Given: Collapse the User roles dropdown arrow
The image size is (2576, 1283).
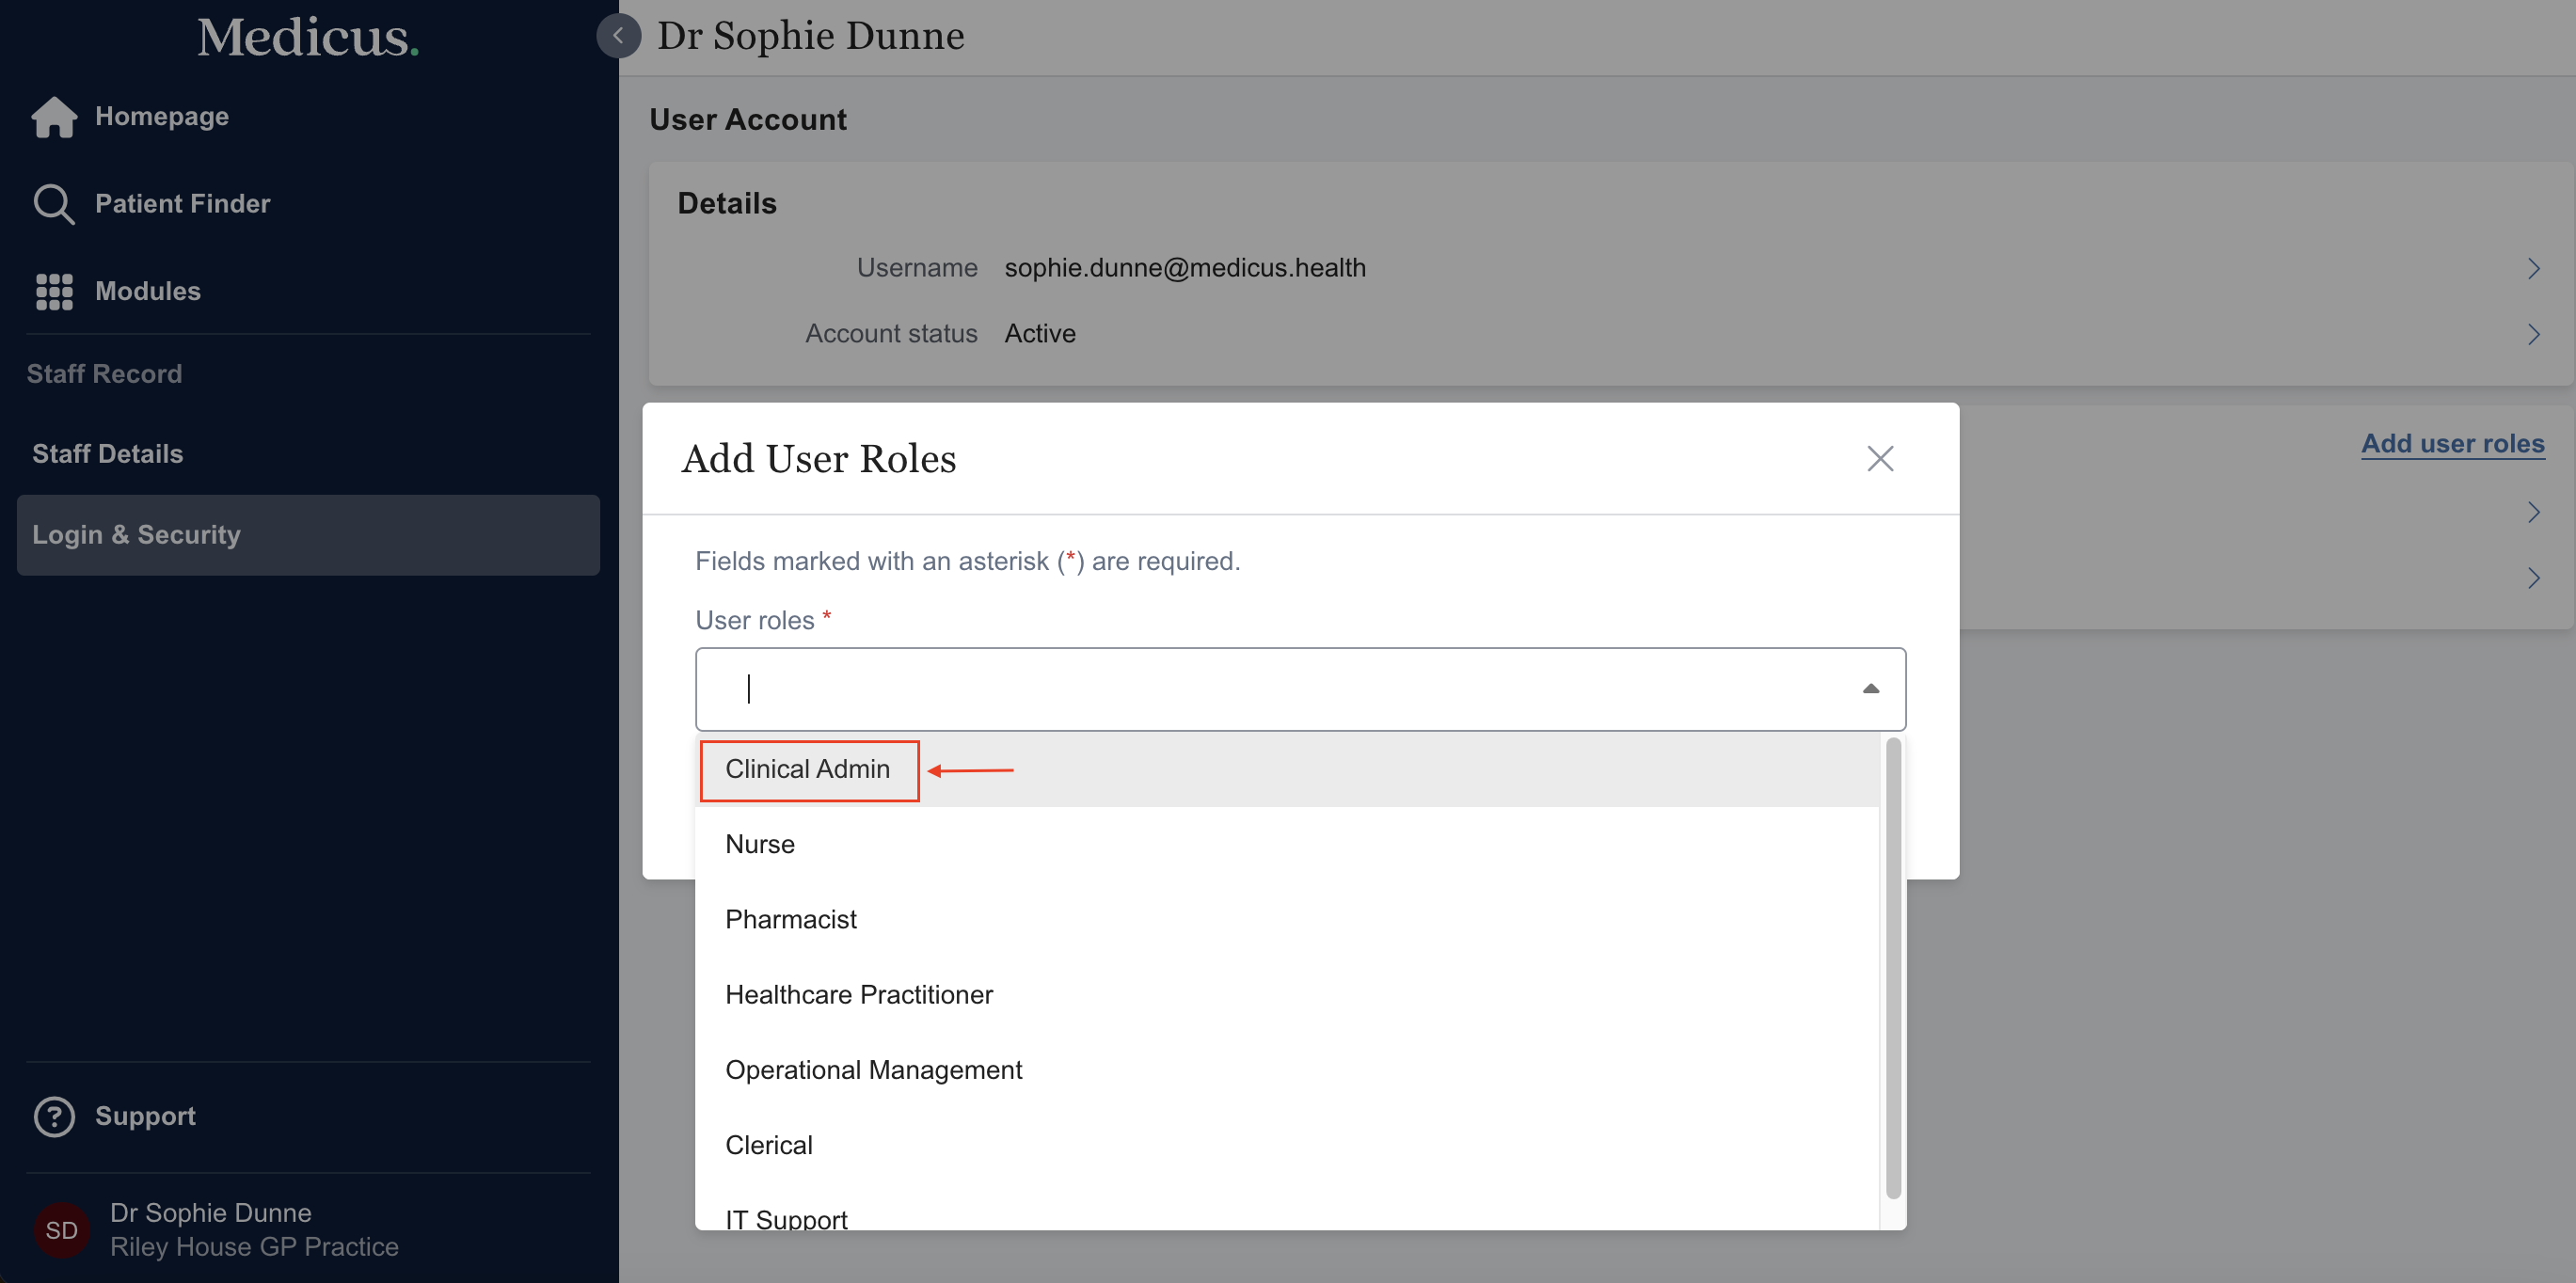Looking at the screenshot, I should tap(1870, 689).
